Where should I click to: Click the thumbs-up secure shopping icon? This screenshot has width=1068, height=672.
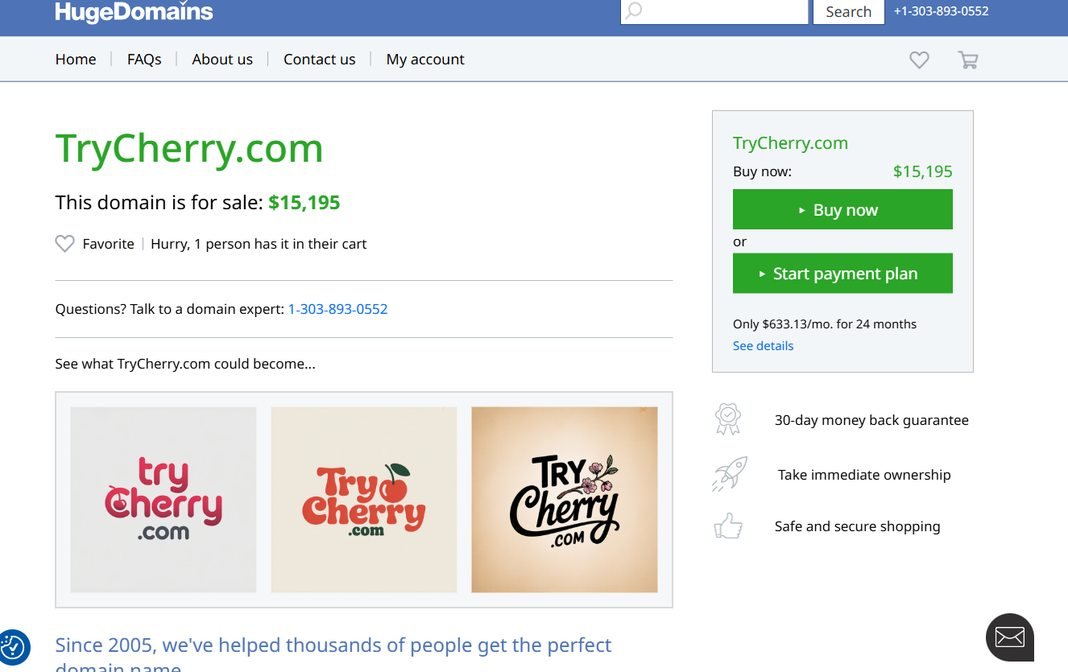point(728,526)
